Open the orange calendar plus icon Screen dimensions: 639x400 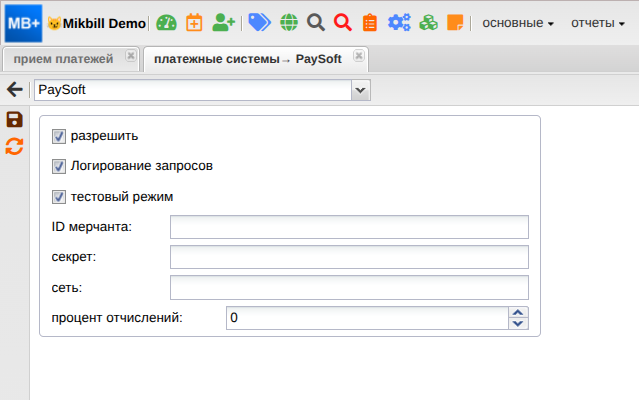(194, 22)
